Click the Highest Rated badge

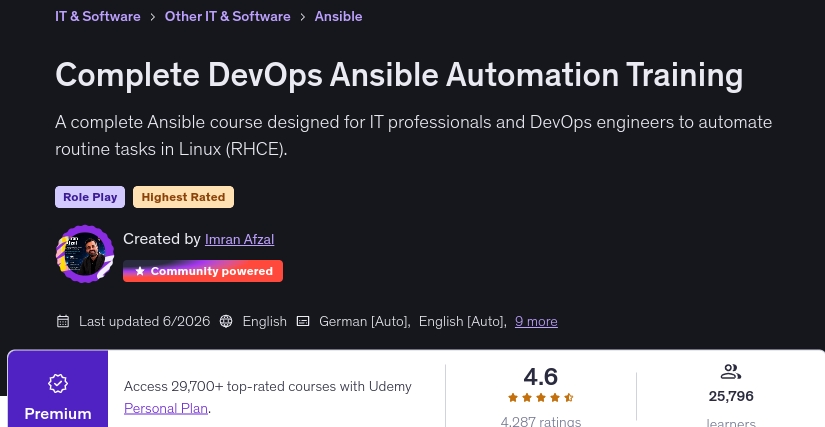183,197
